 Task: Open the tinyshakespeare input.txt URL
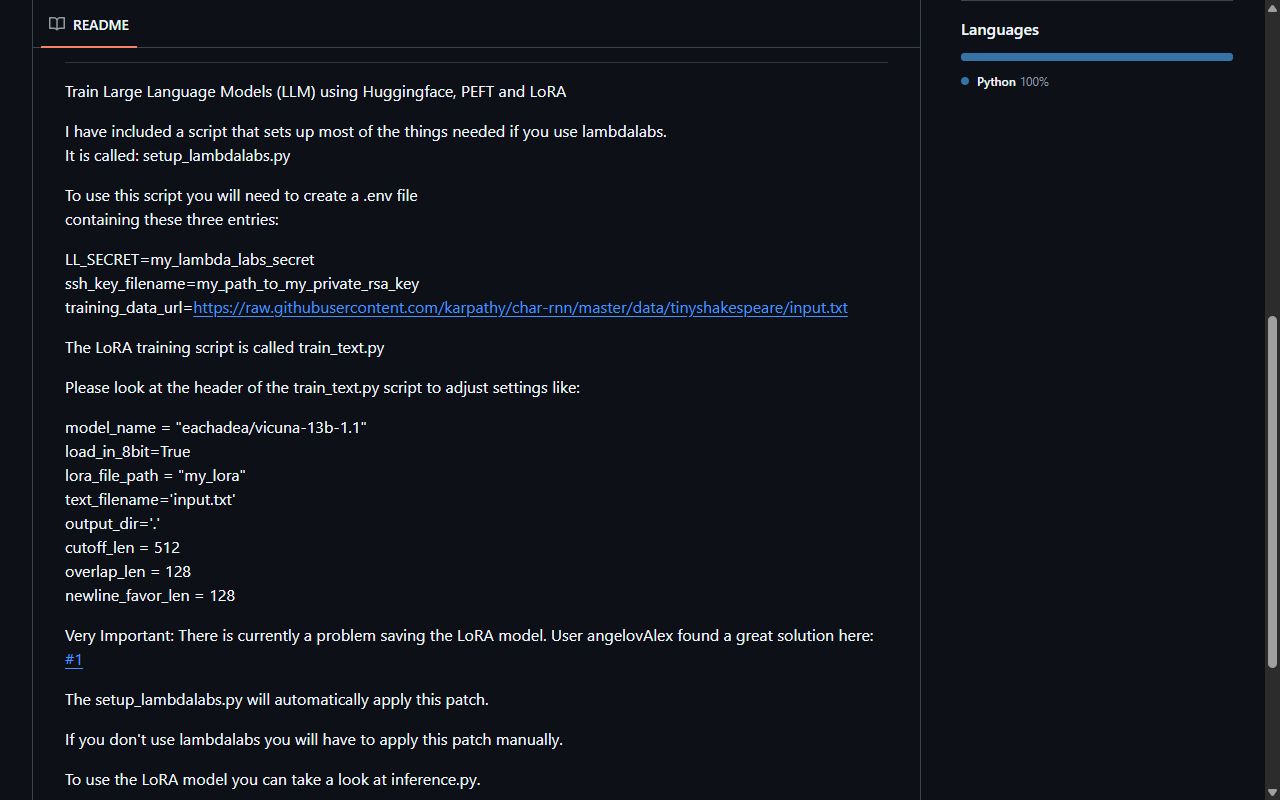pos(520,307)
